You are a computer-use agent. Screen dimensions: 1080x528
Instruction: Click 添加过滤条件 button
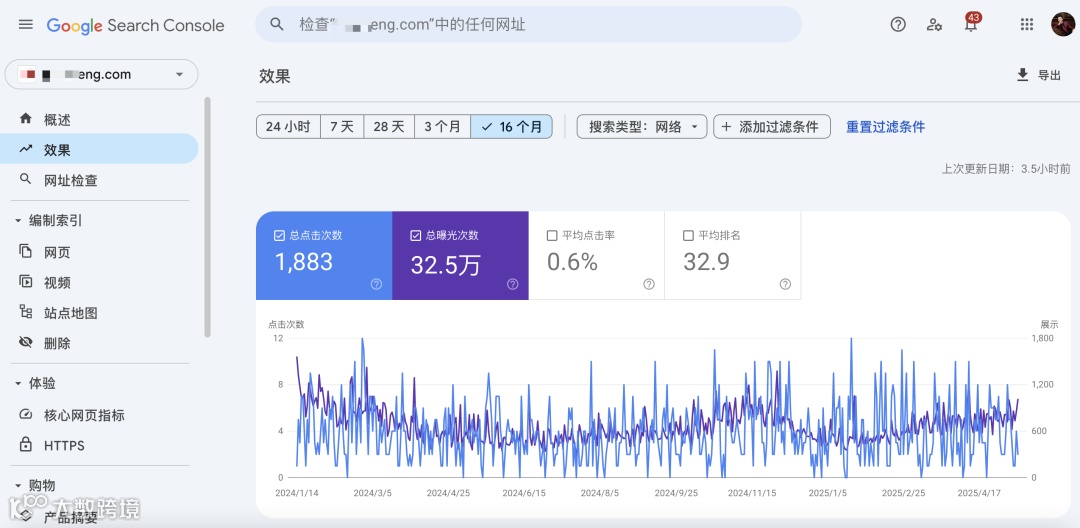(x=772, y=127)
